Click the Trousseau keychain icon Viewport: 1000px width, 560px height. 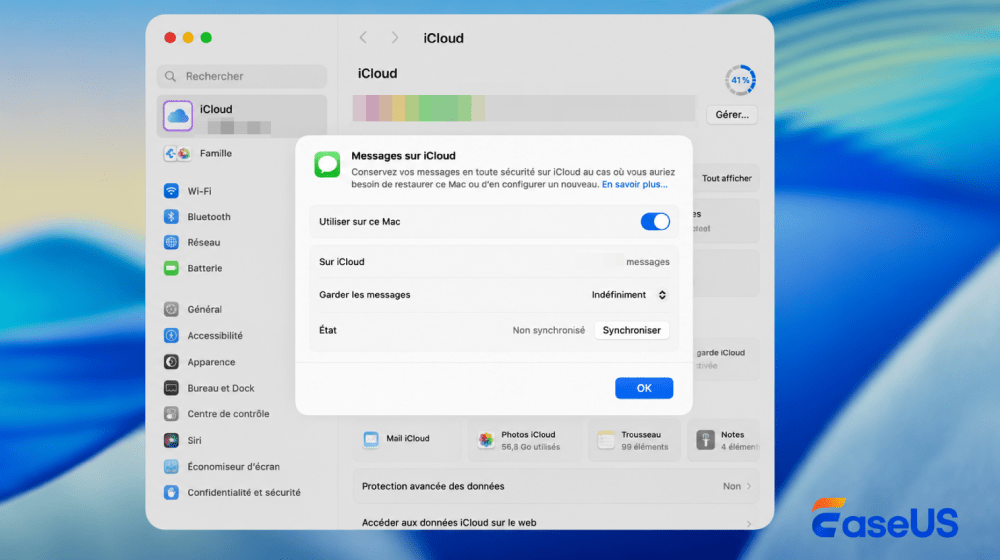coord(606,439)
